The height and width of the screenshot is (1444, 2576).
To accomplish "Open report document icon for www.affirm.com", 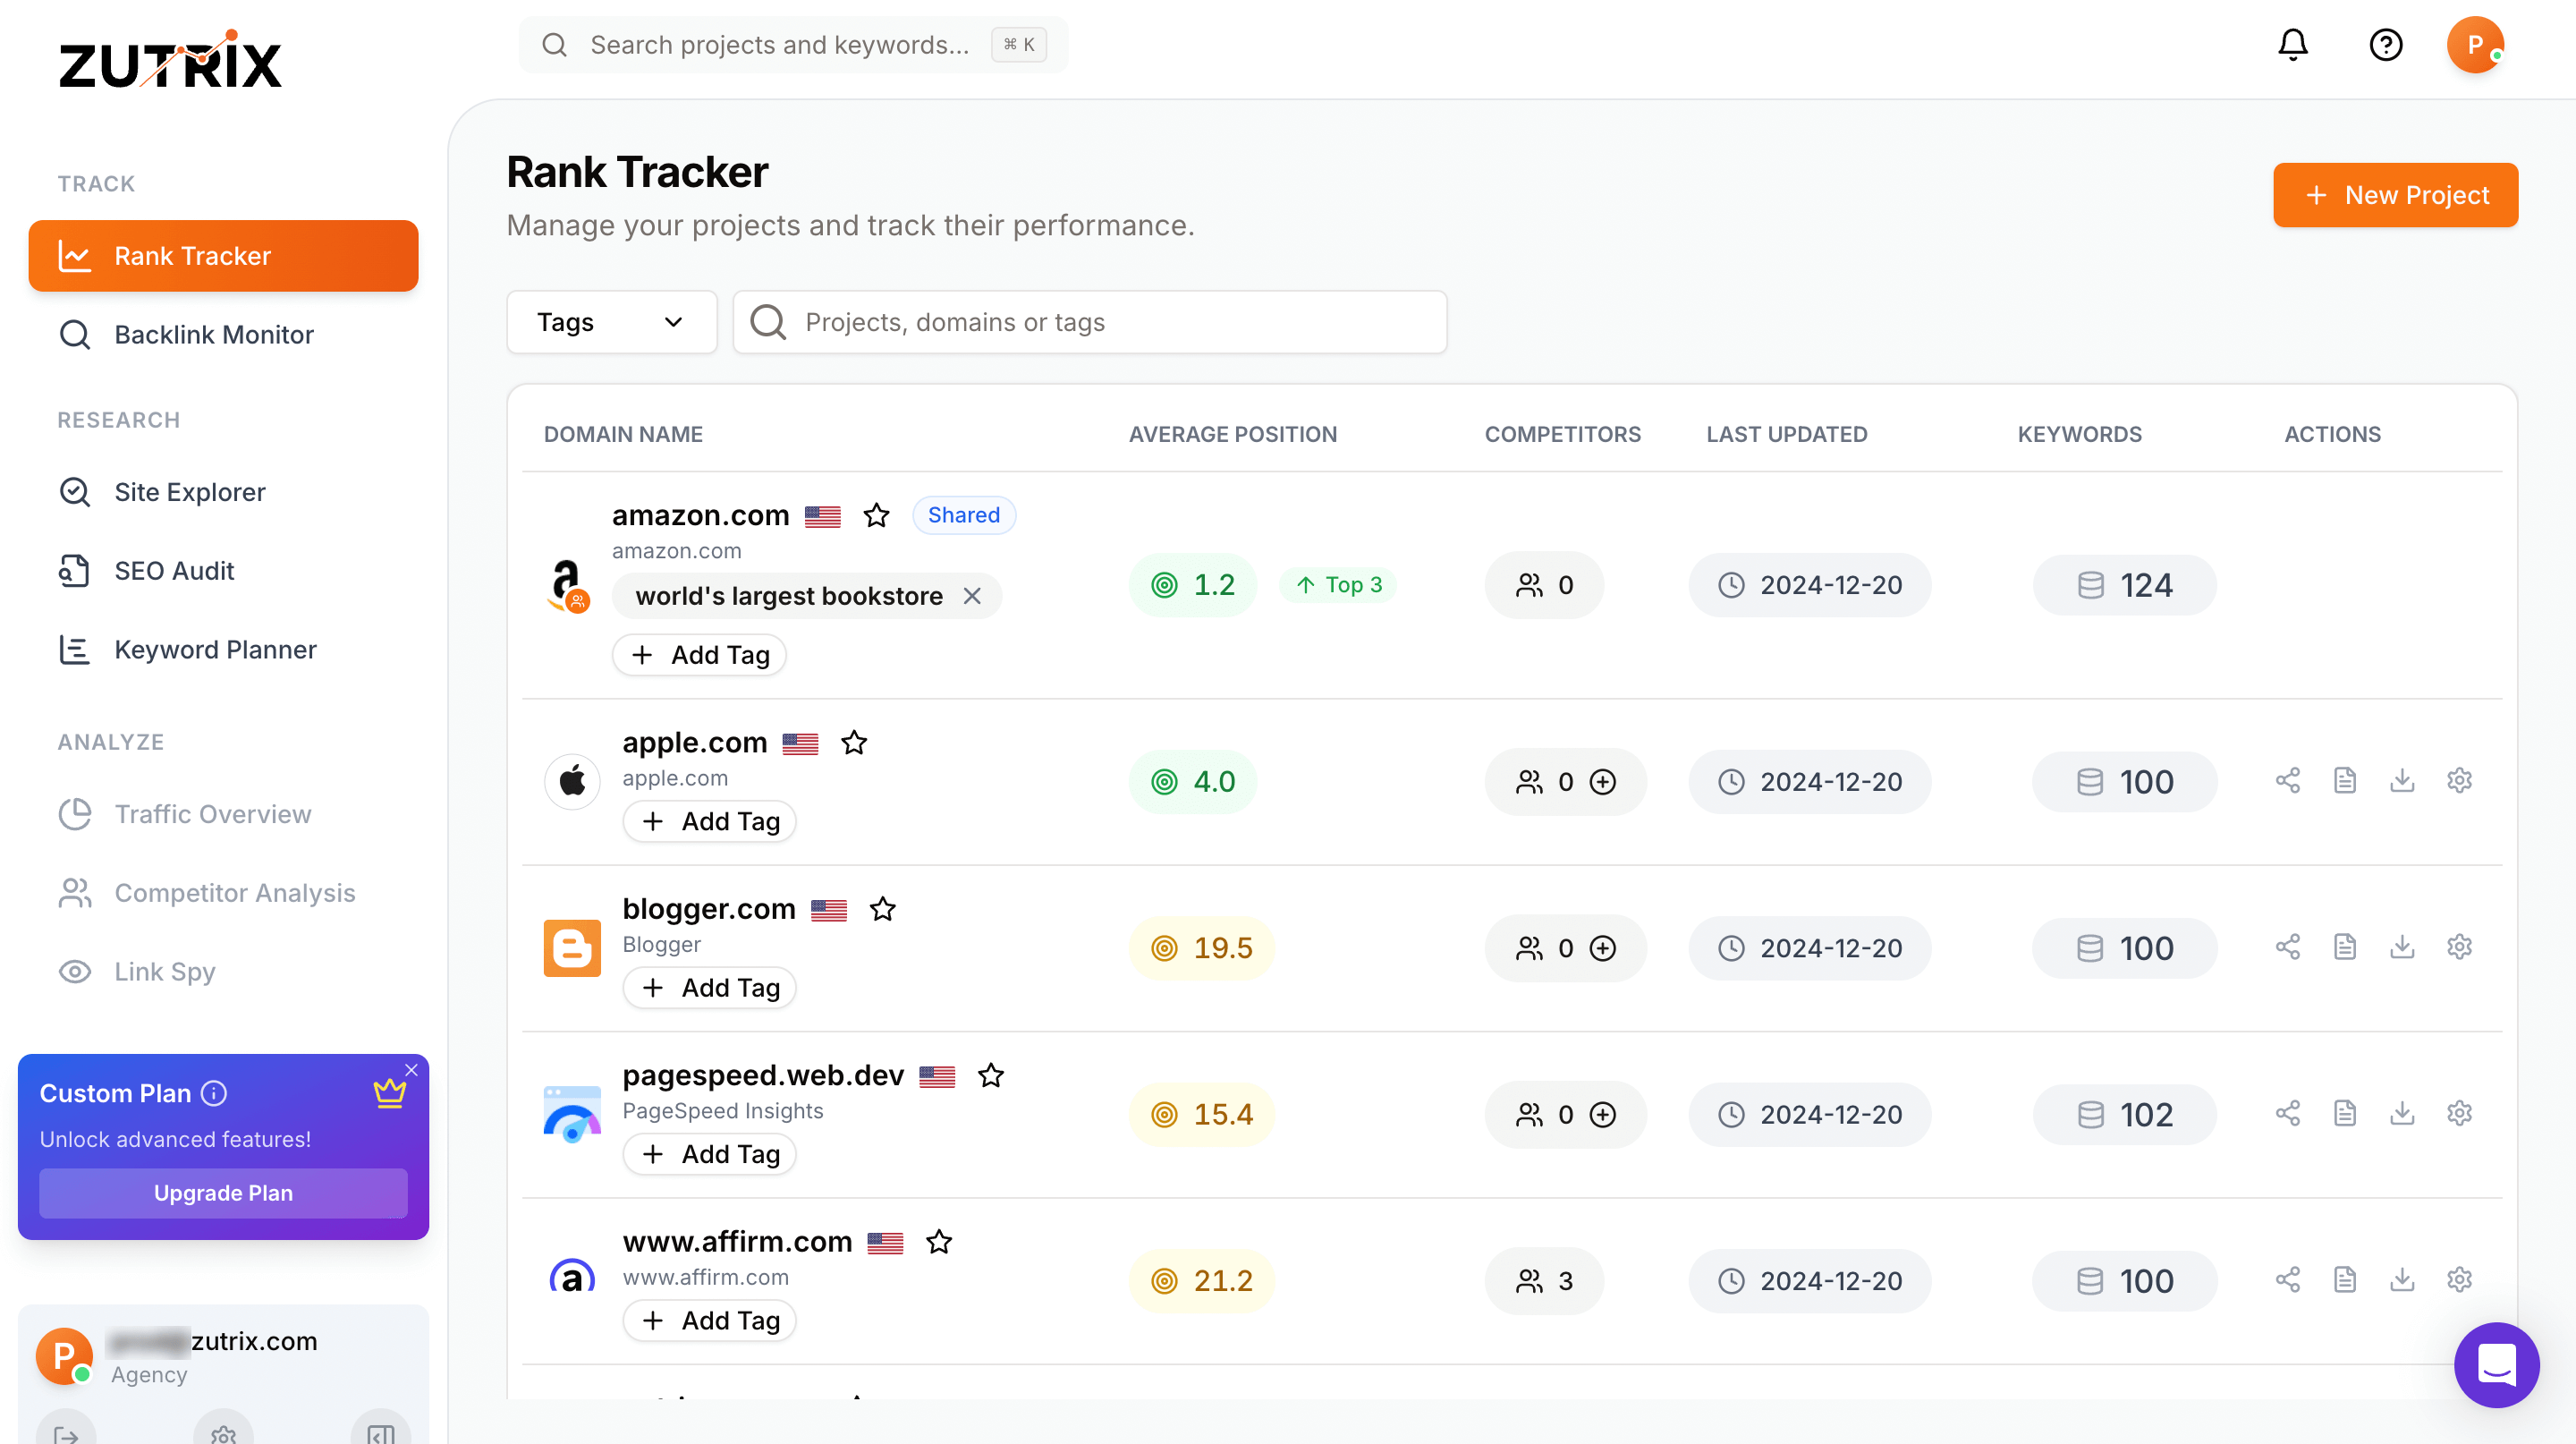I will (2344, 1280).
